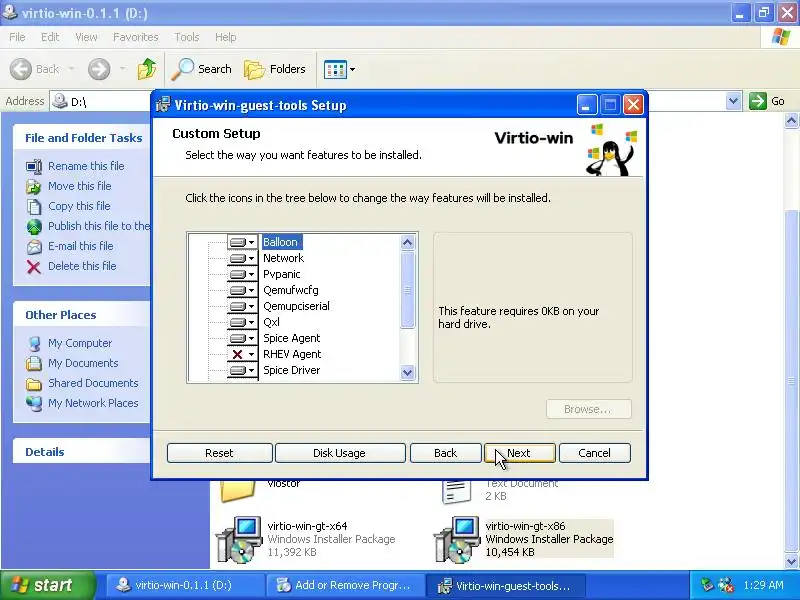This screenshot has width=800, height=600.
Task: Select the Spice Driver feature row
Action: (x=292, y=370)
